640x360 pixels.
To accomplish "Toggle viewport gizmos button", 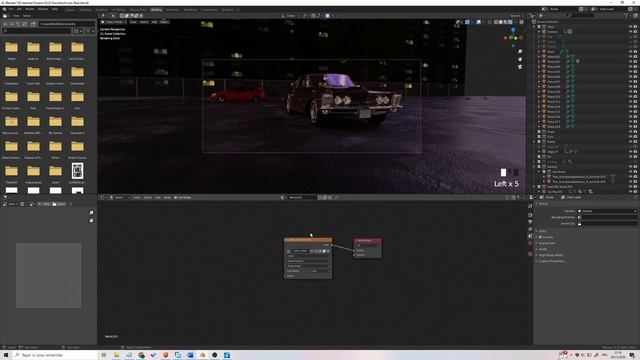I will [467, 22].
